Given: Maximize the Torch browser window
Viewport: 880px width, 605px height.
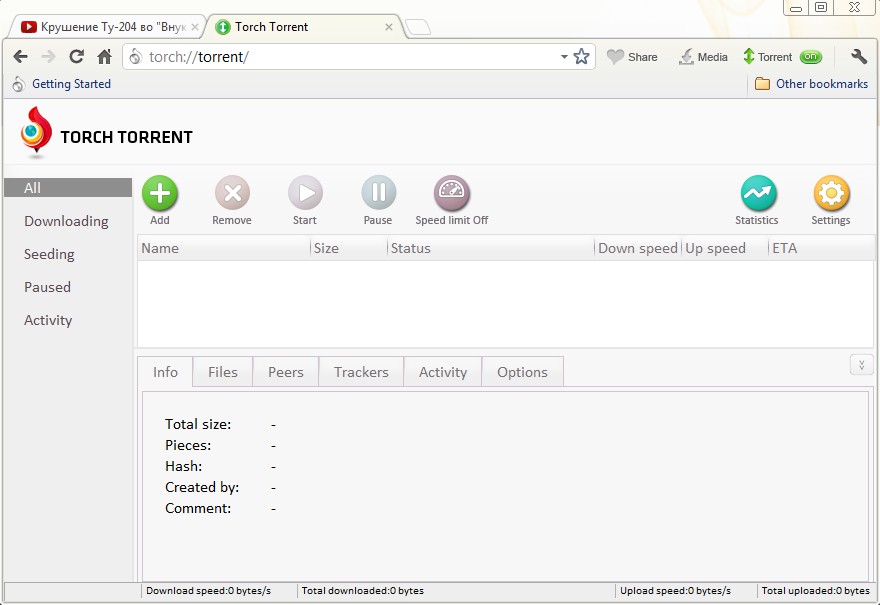Looking at the screenshot, I should pyautogui.click(x=821, y=7).
